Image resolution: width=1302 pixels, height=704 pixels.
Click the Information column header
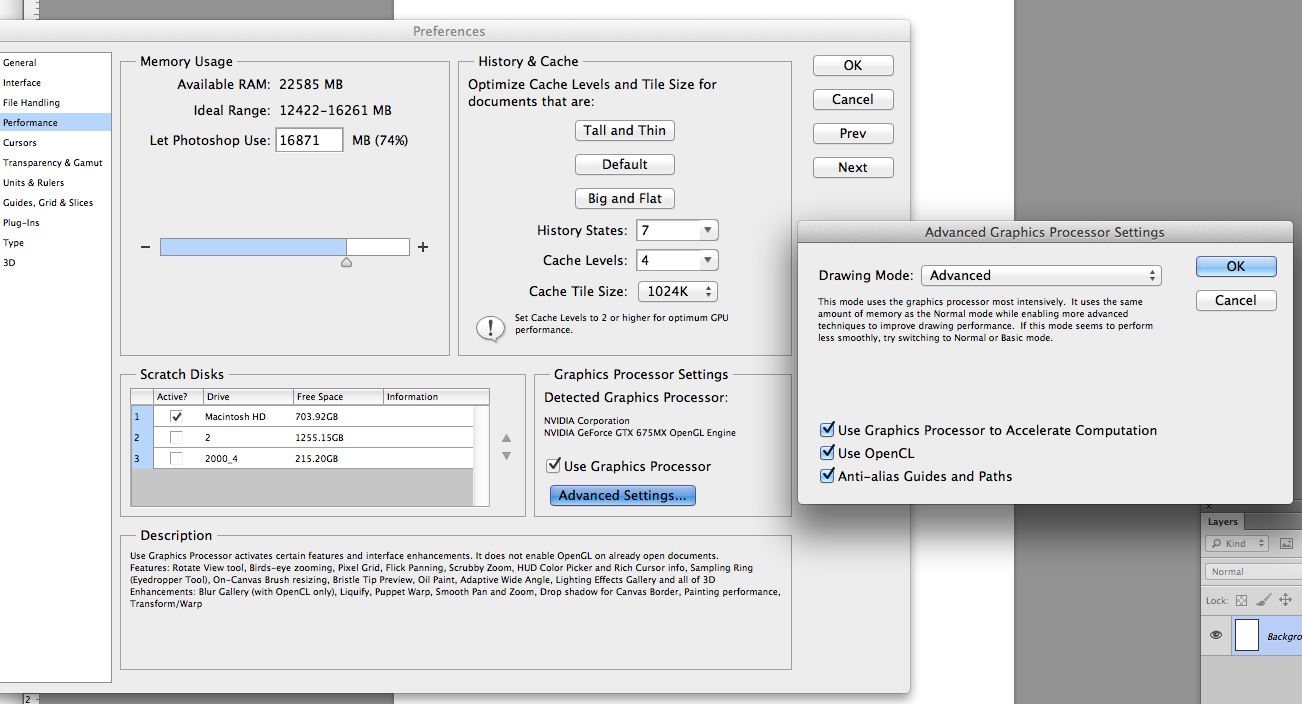(436, 397)
